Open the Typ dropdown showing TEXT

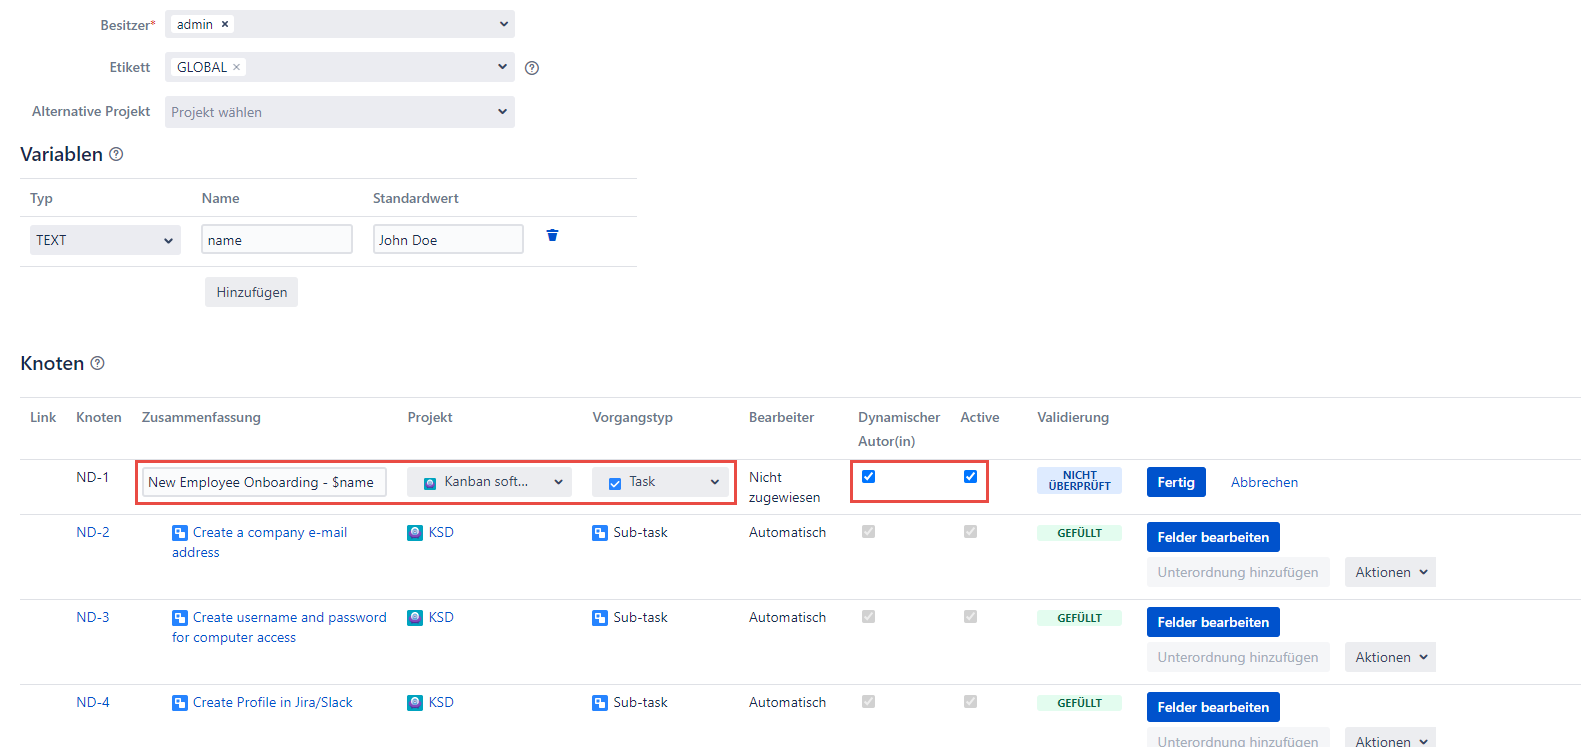105,240
